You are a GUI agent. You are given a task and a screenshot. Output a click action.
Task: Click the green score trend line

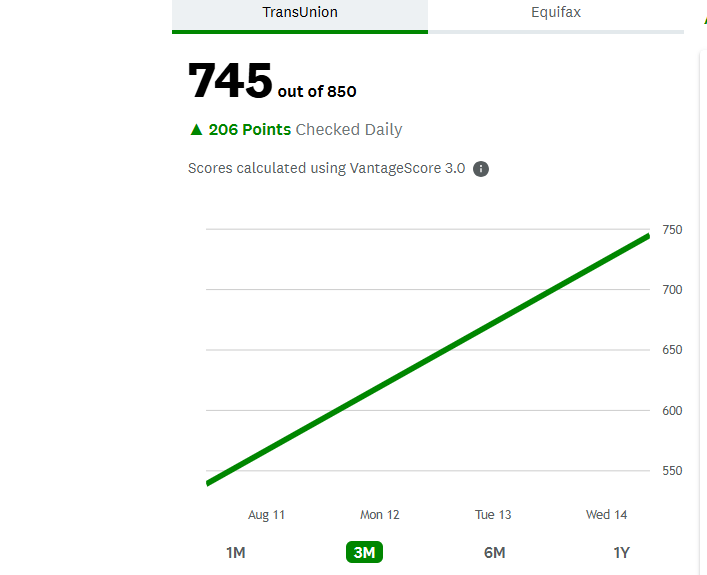[x=428, y=359]
